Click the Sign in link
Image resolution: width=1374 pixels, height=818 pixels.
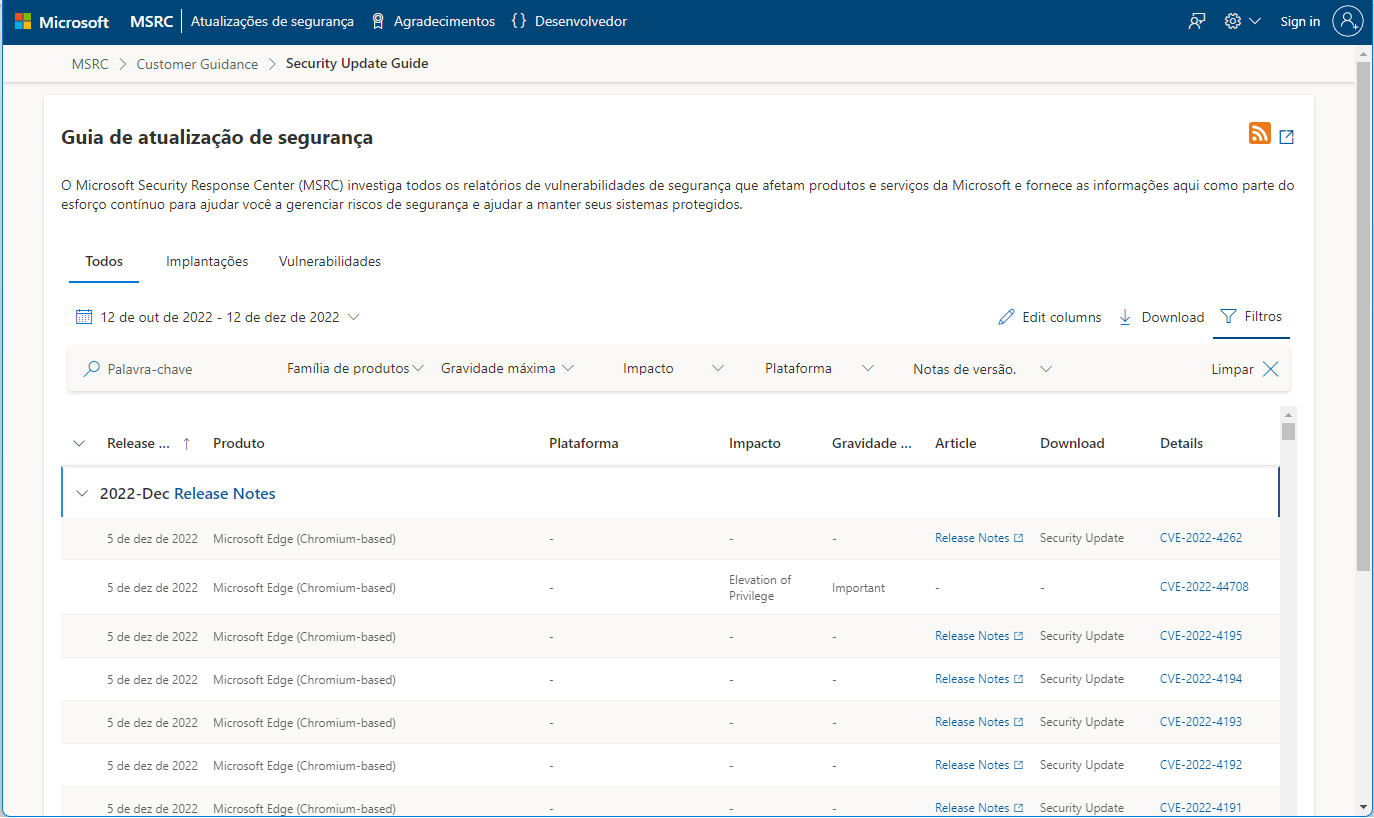(1300, 21)
